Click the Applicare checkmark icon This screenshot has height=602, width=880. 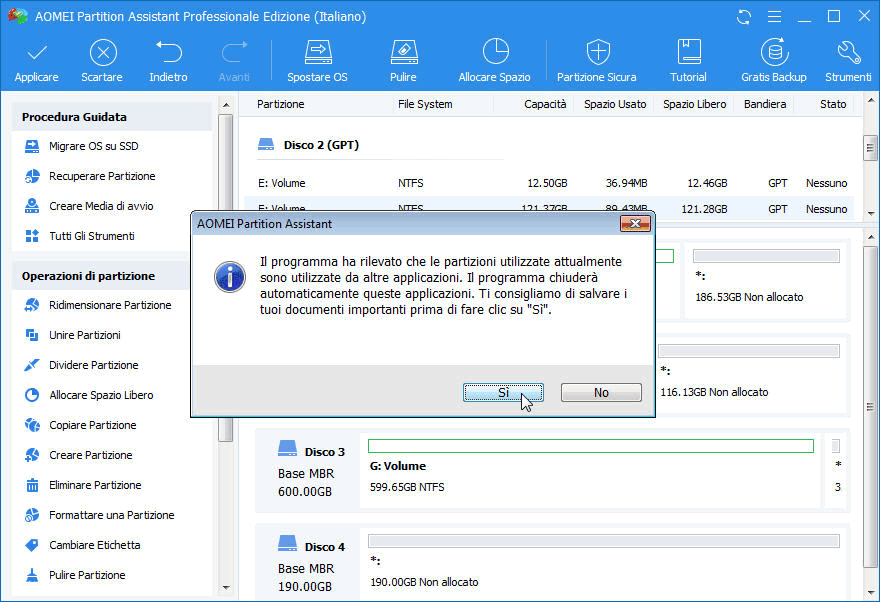[x=37, y=53]
